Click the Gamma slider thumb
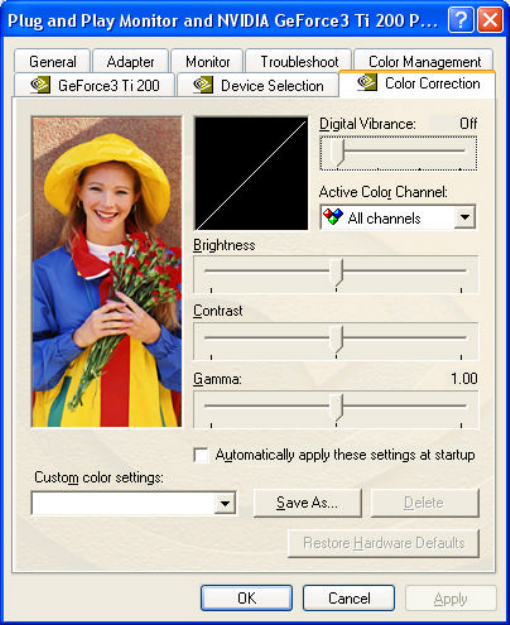The width and height of the screenshot is (510, 625). (x=337, y=407)
